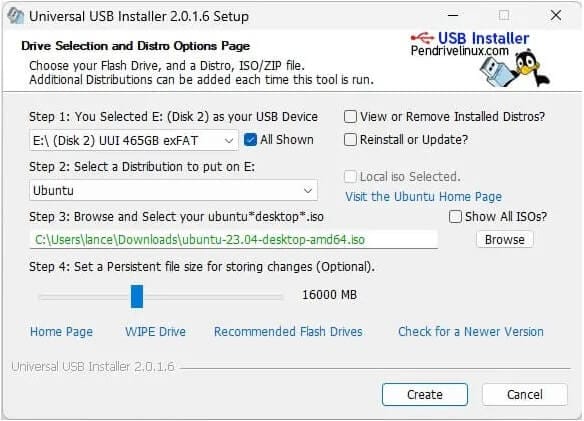Uncheck the All Shown checkbox
The height and width of the screenshot is (421, 584).
250,140
